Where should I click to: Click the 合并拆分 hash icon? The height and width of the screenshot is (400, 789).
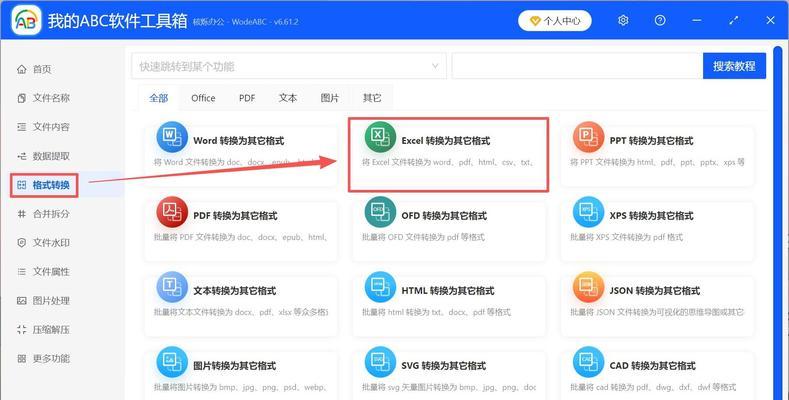click(x=22, y=214)
